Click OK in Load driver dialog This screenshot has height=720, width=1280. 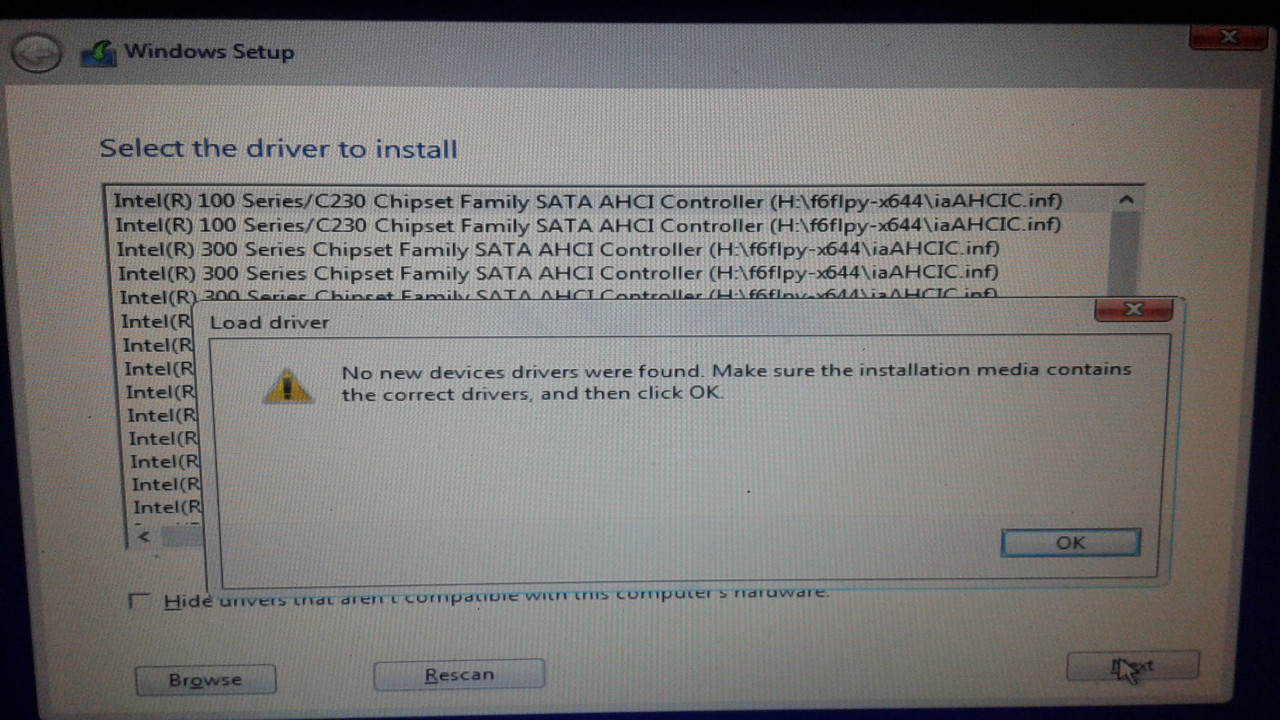(1070, 543)
